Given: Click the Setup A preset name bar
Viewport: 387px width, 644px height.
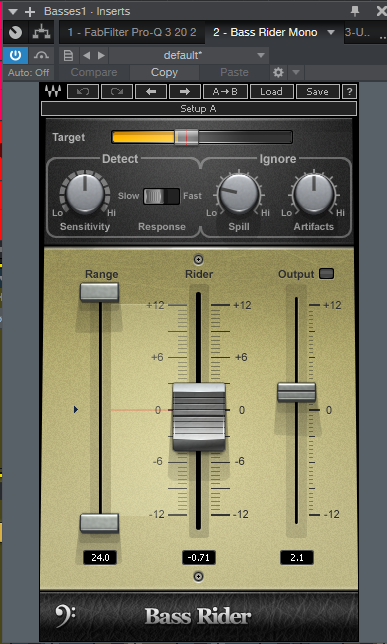Looking at the screenshot, I should click(198, 109).
